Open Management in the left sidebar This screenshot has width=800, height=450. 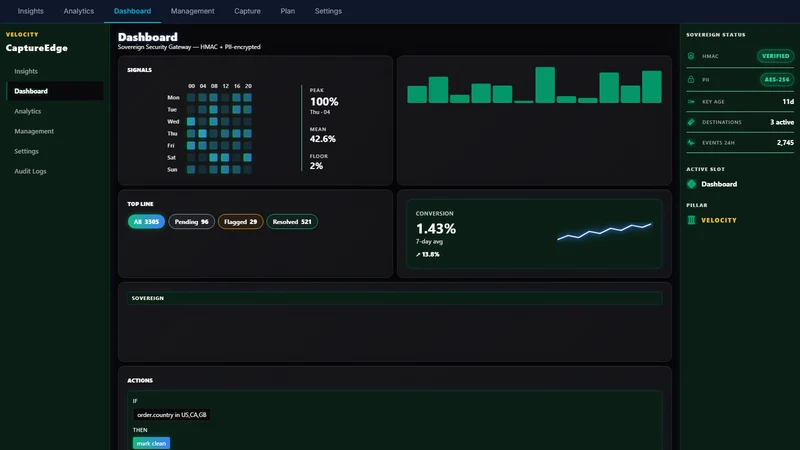(x=55, y=131)
